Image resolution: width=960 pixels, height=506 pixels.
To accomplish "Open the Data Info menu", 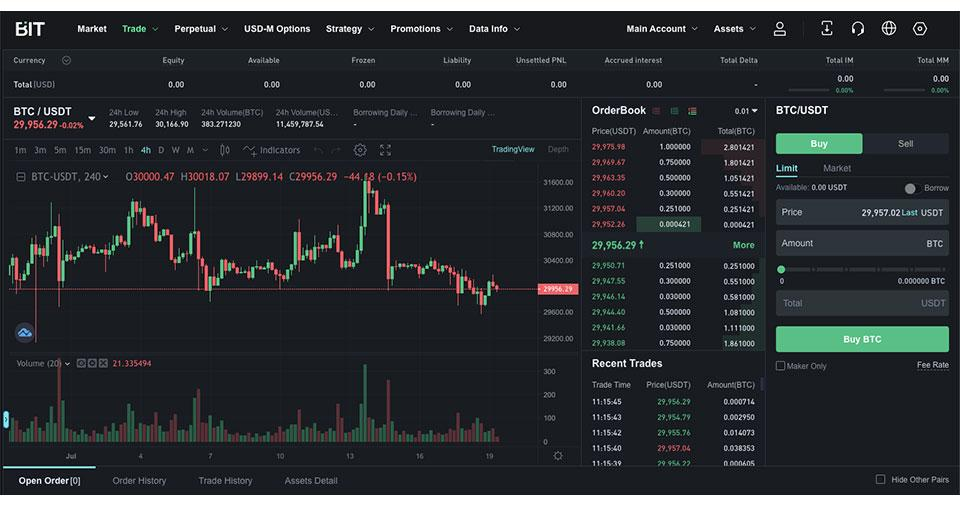I will tap(494, 29).
